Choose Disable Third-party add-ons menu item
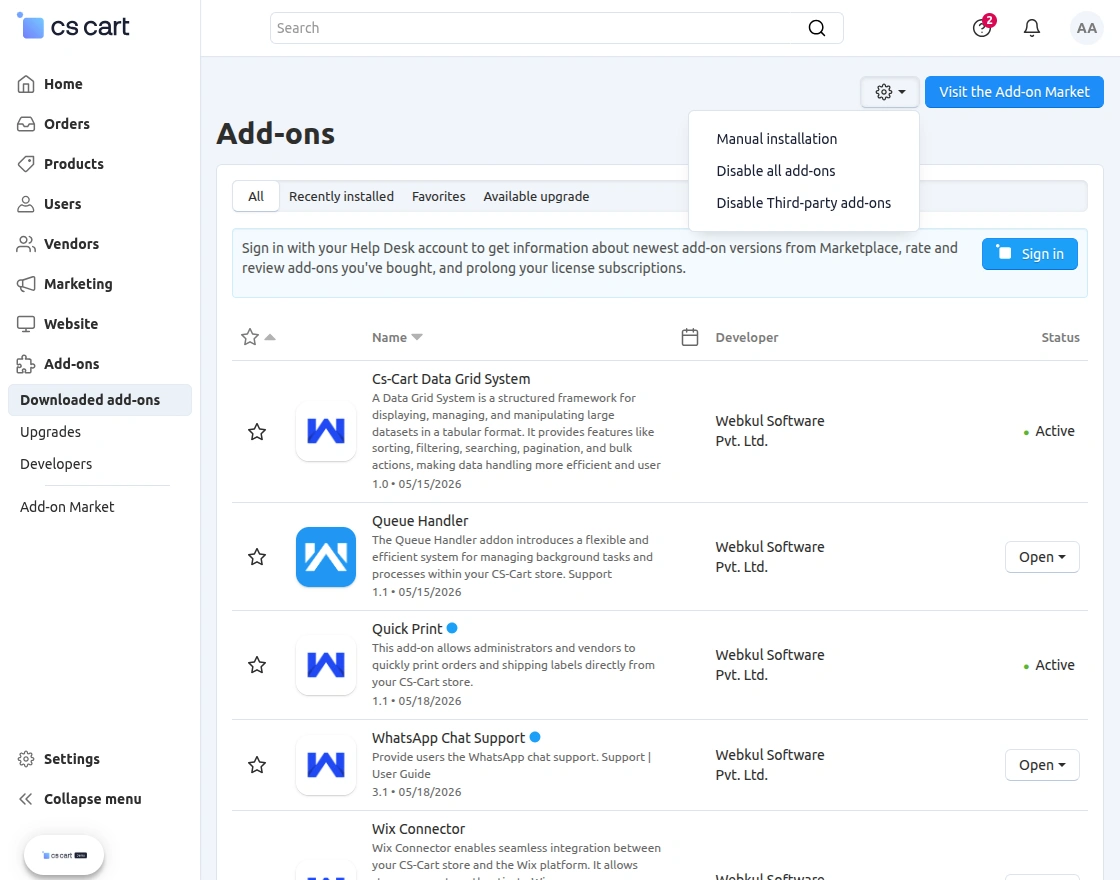Screen dimensions: 1120x880 pos(804,203)
